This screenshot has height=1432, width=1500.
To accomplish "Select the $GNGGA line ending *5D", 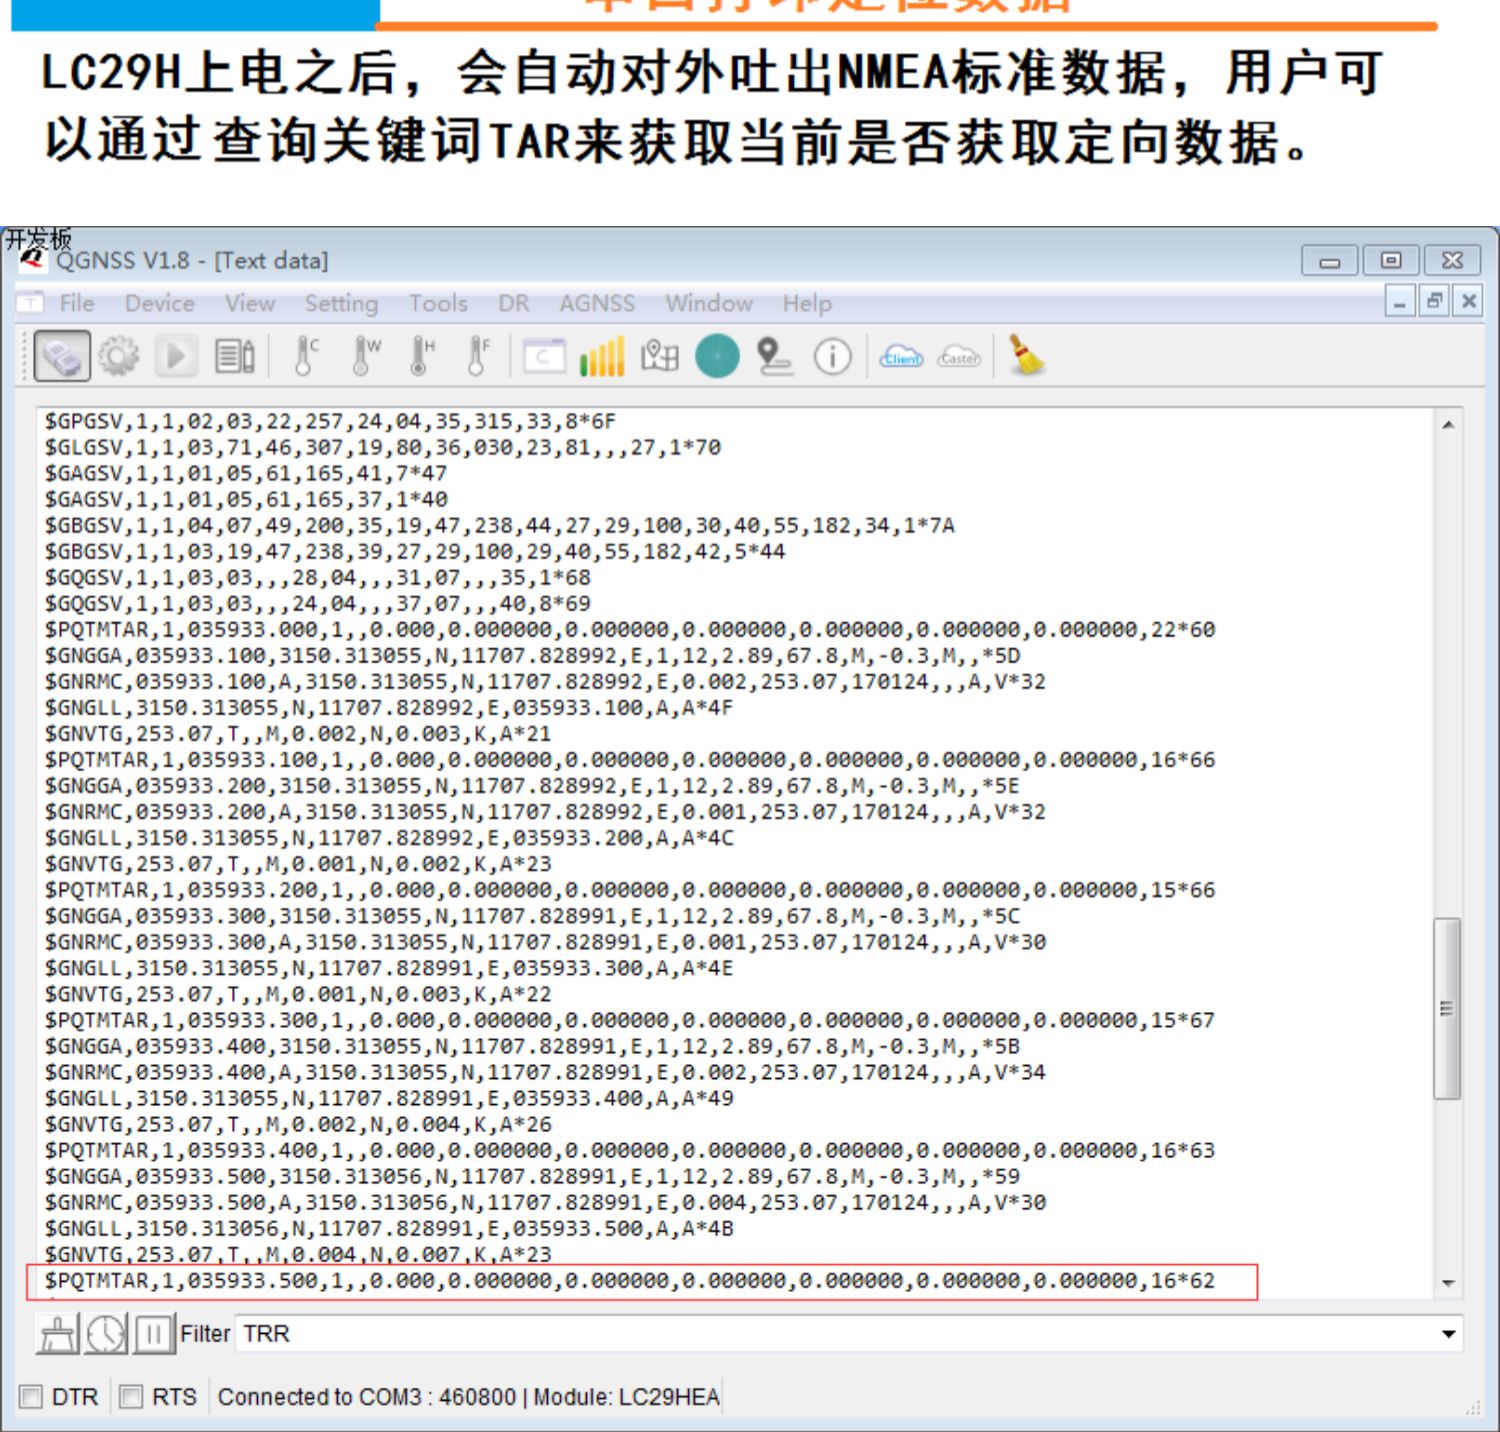I will point(532,656).
